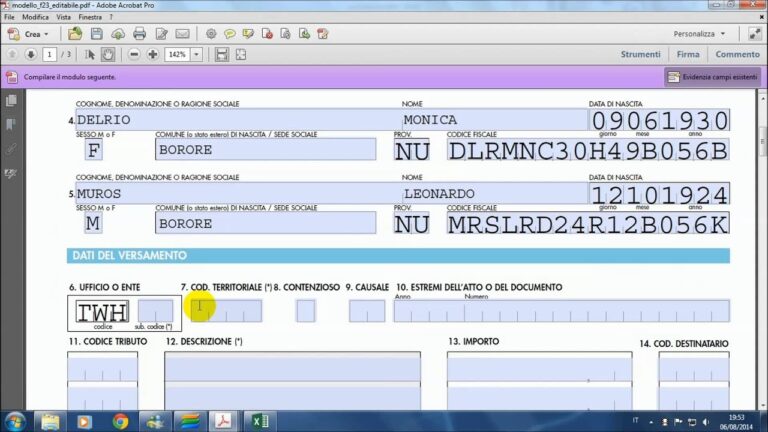Open the Personalizza dropdown
The image size is (768, 432).
tap(699, 34)
